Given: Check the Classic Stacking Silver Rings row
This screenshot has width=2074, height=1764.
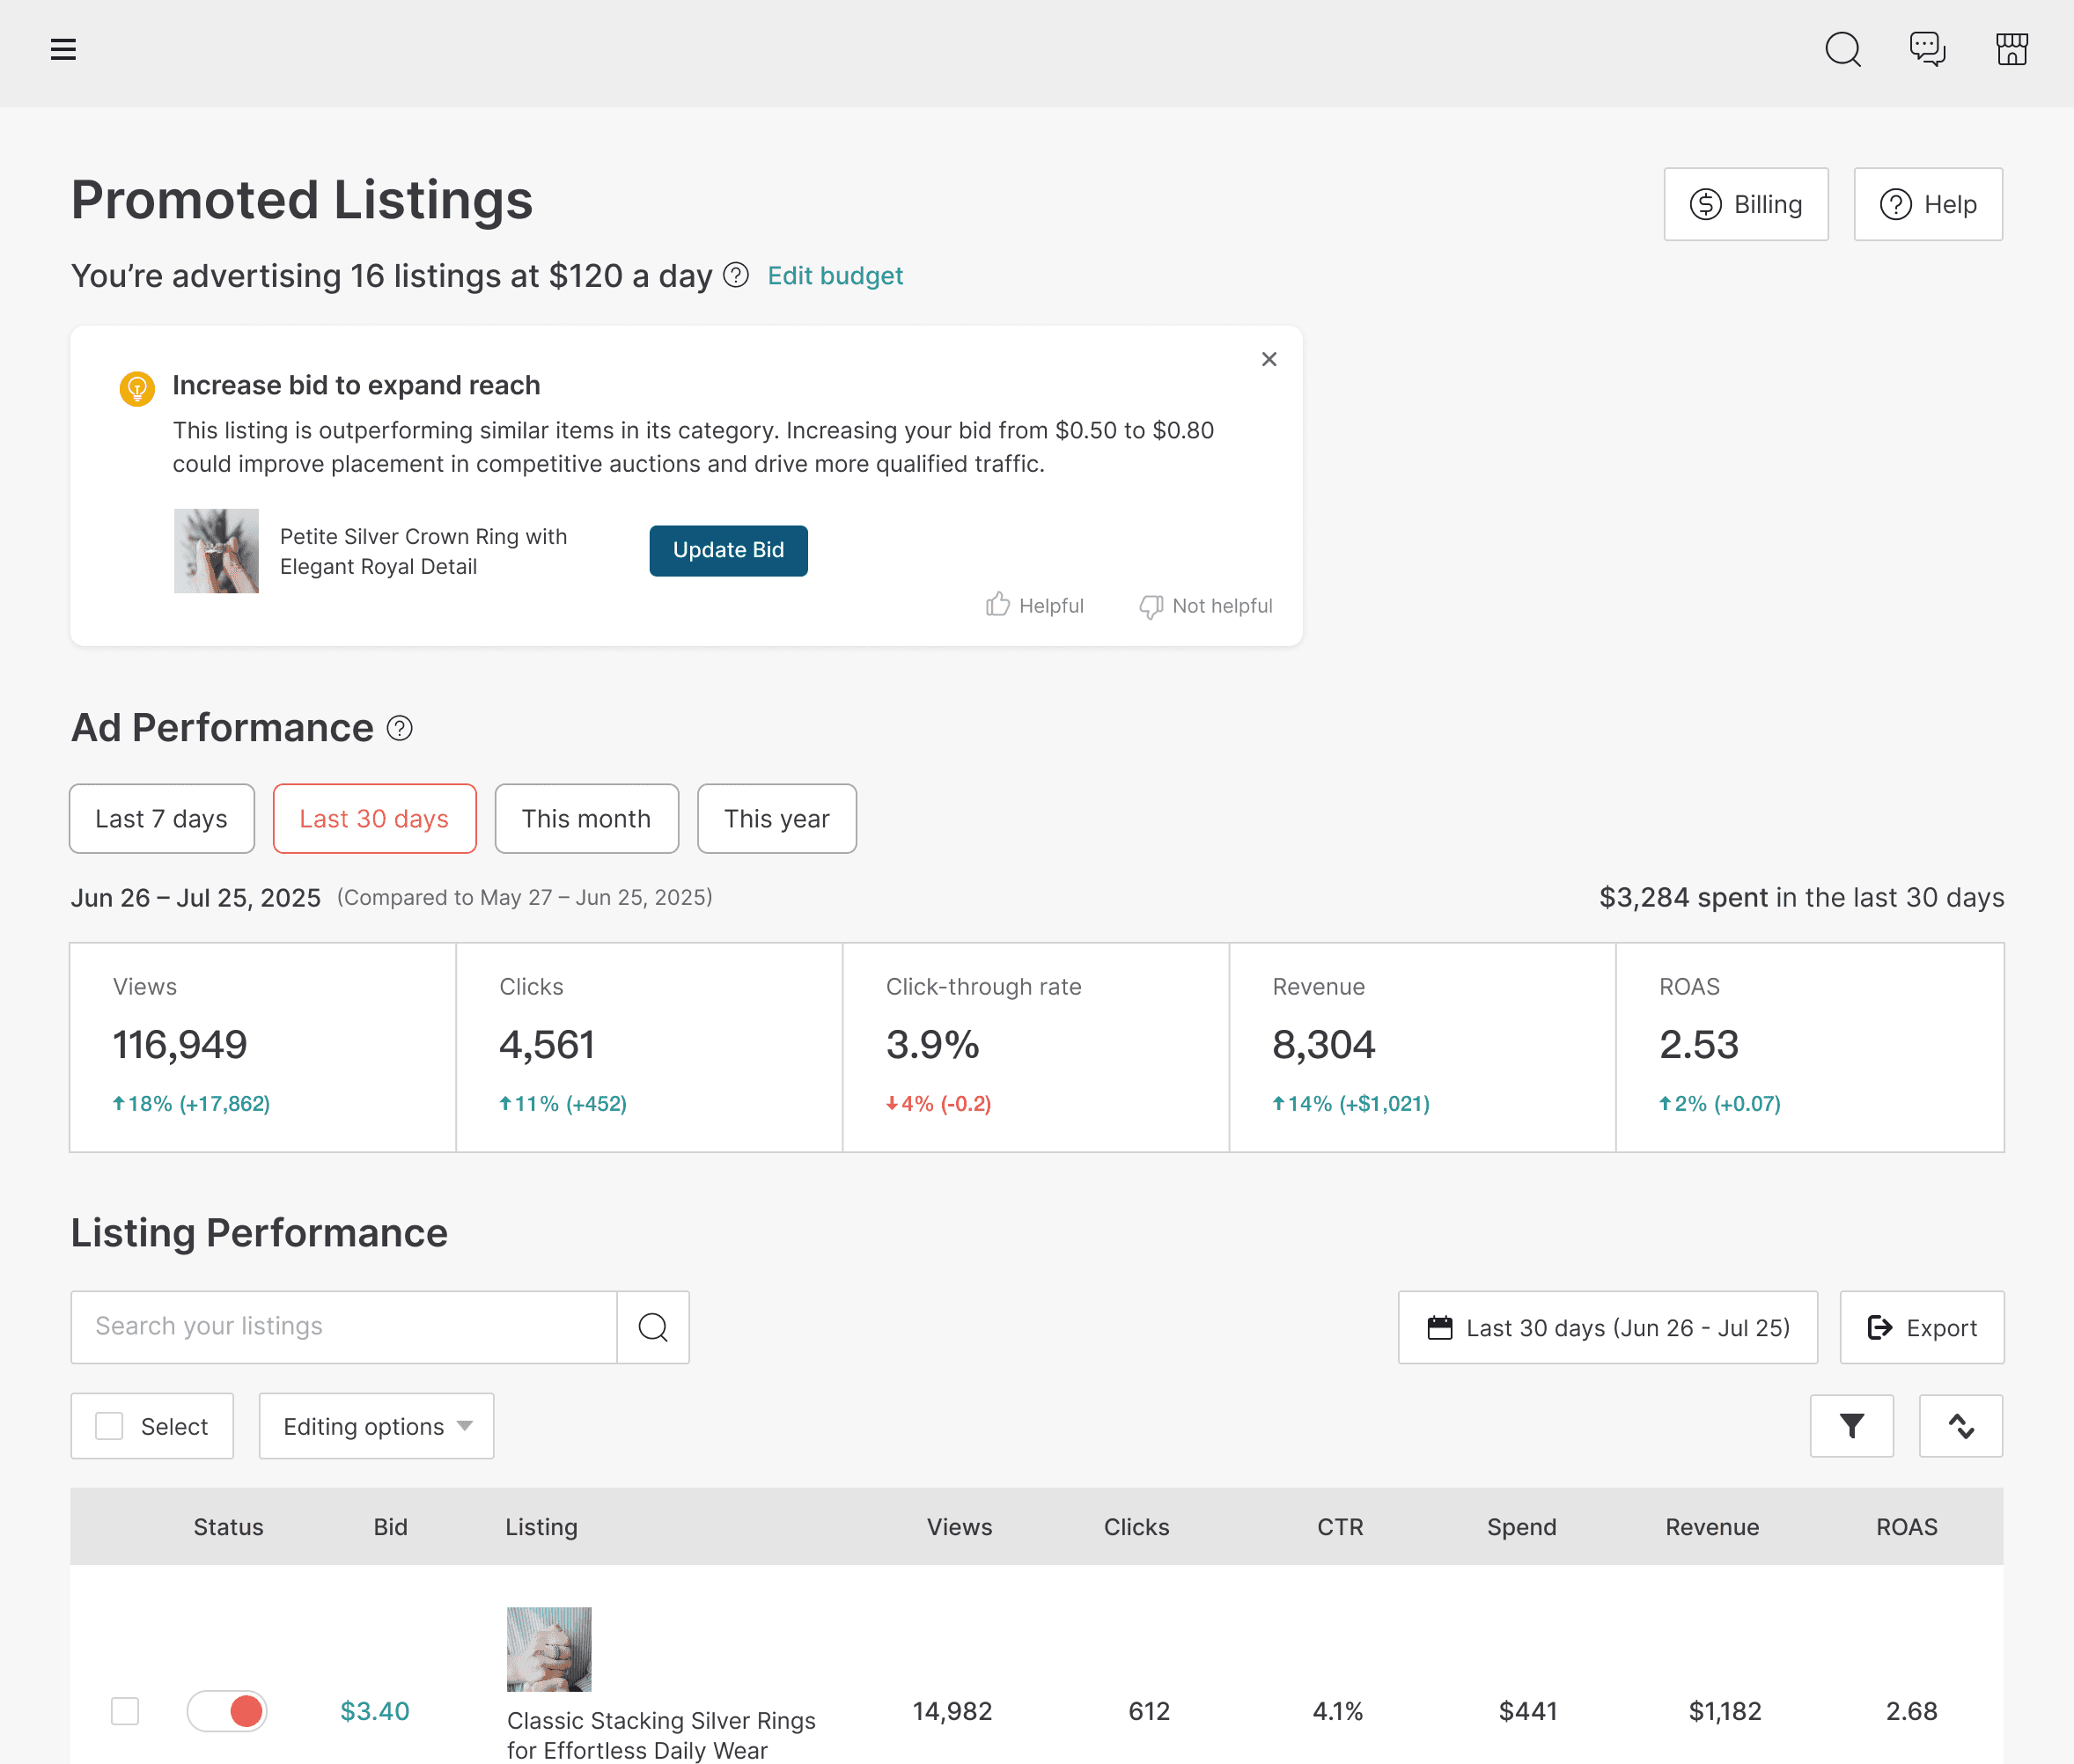Looking at the screenshot, I should tap(125, 1711).
